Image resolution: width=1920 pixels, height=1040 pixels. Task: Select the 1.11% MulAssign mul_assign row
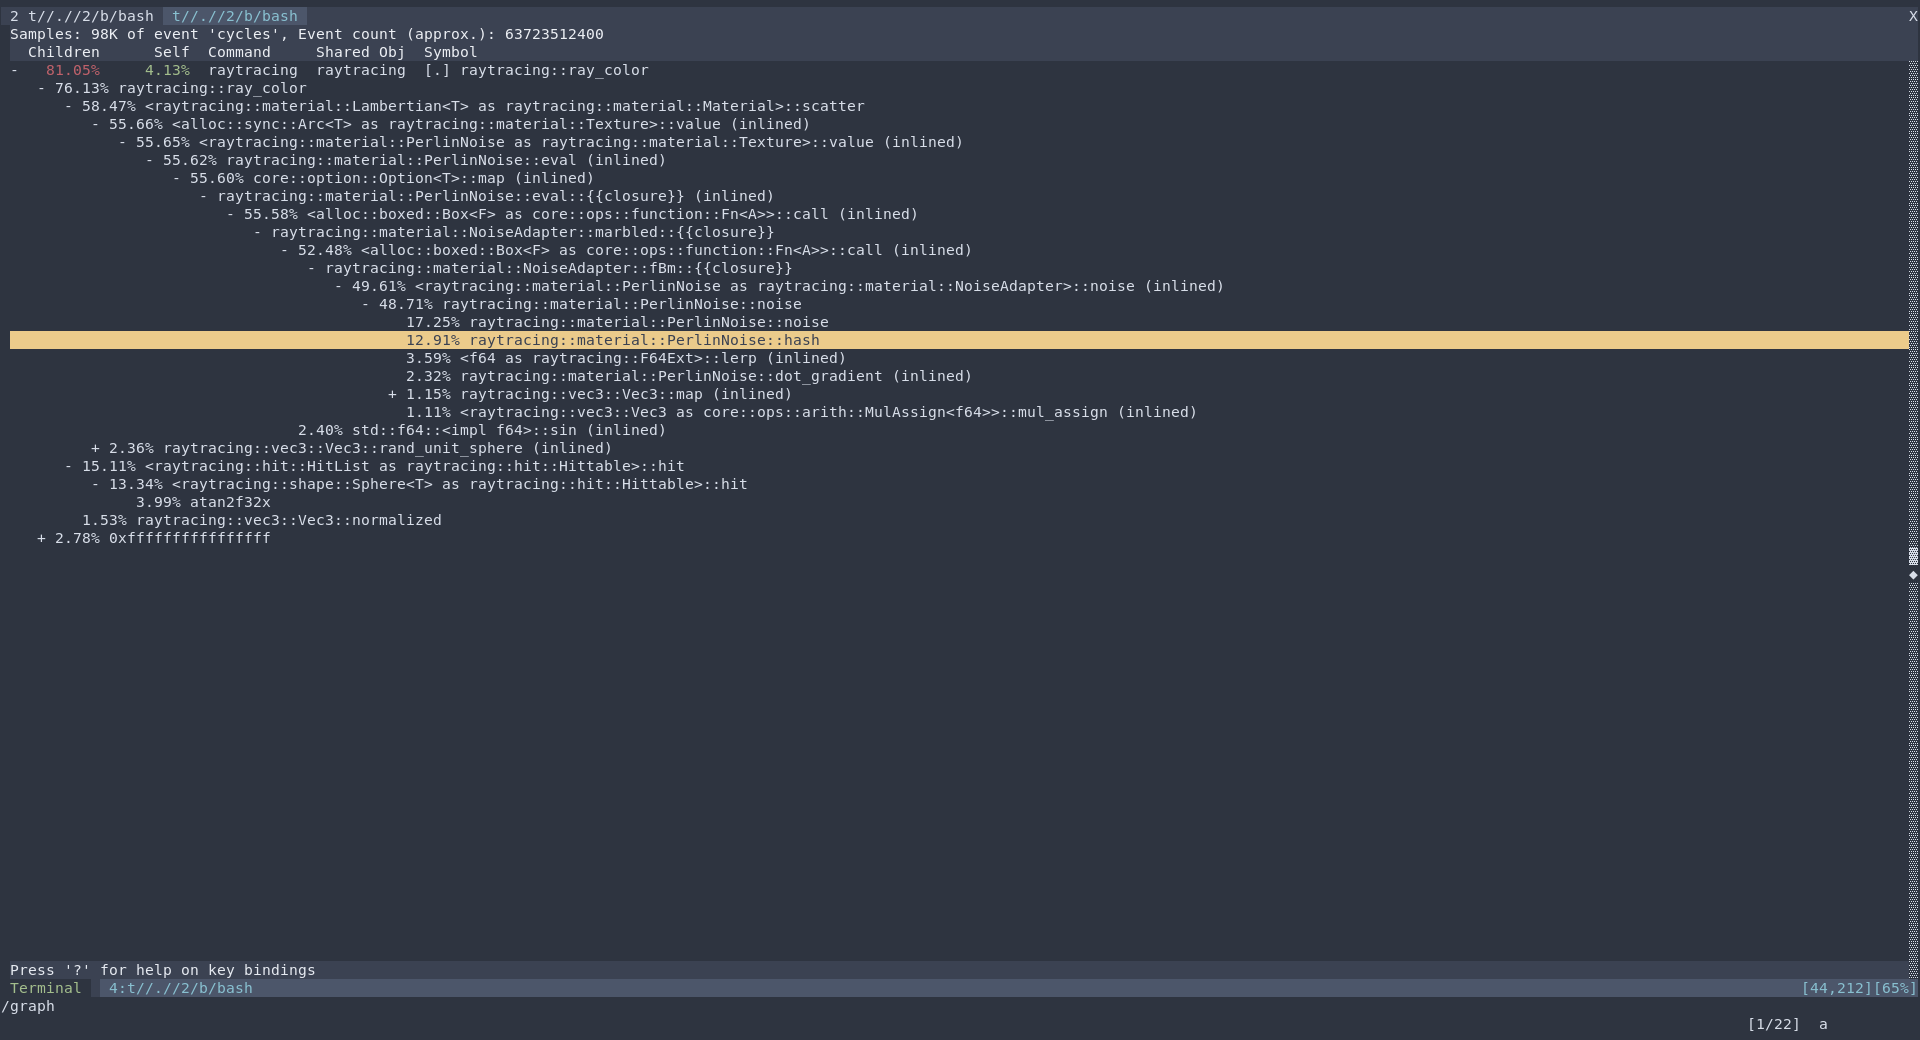(801, 413)
